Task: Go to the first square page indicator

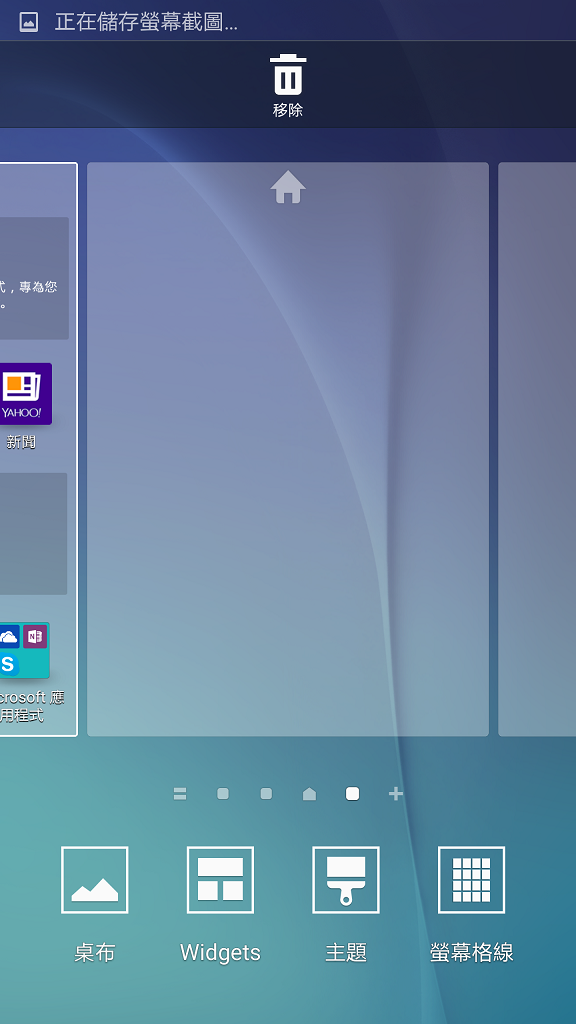Action: (x=223, y=793)
